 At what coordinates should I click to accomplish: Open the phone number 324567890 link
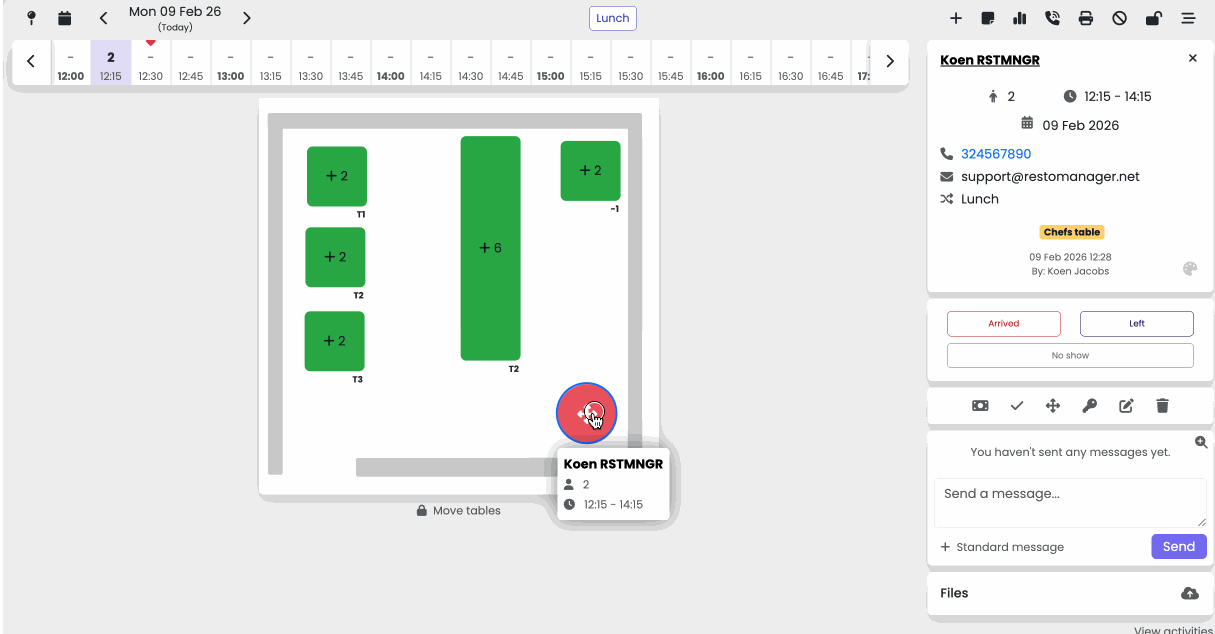tap(996, 154)
